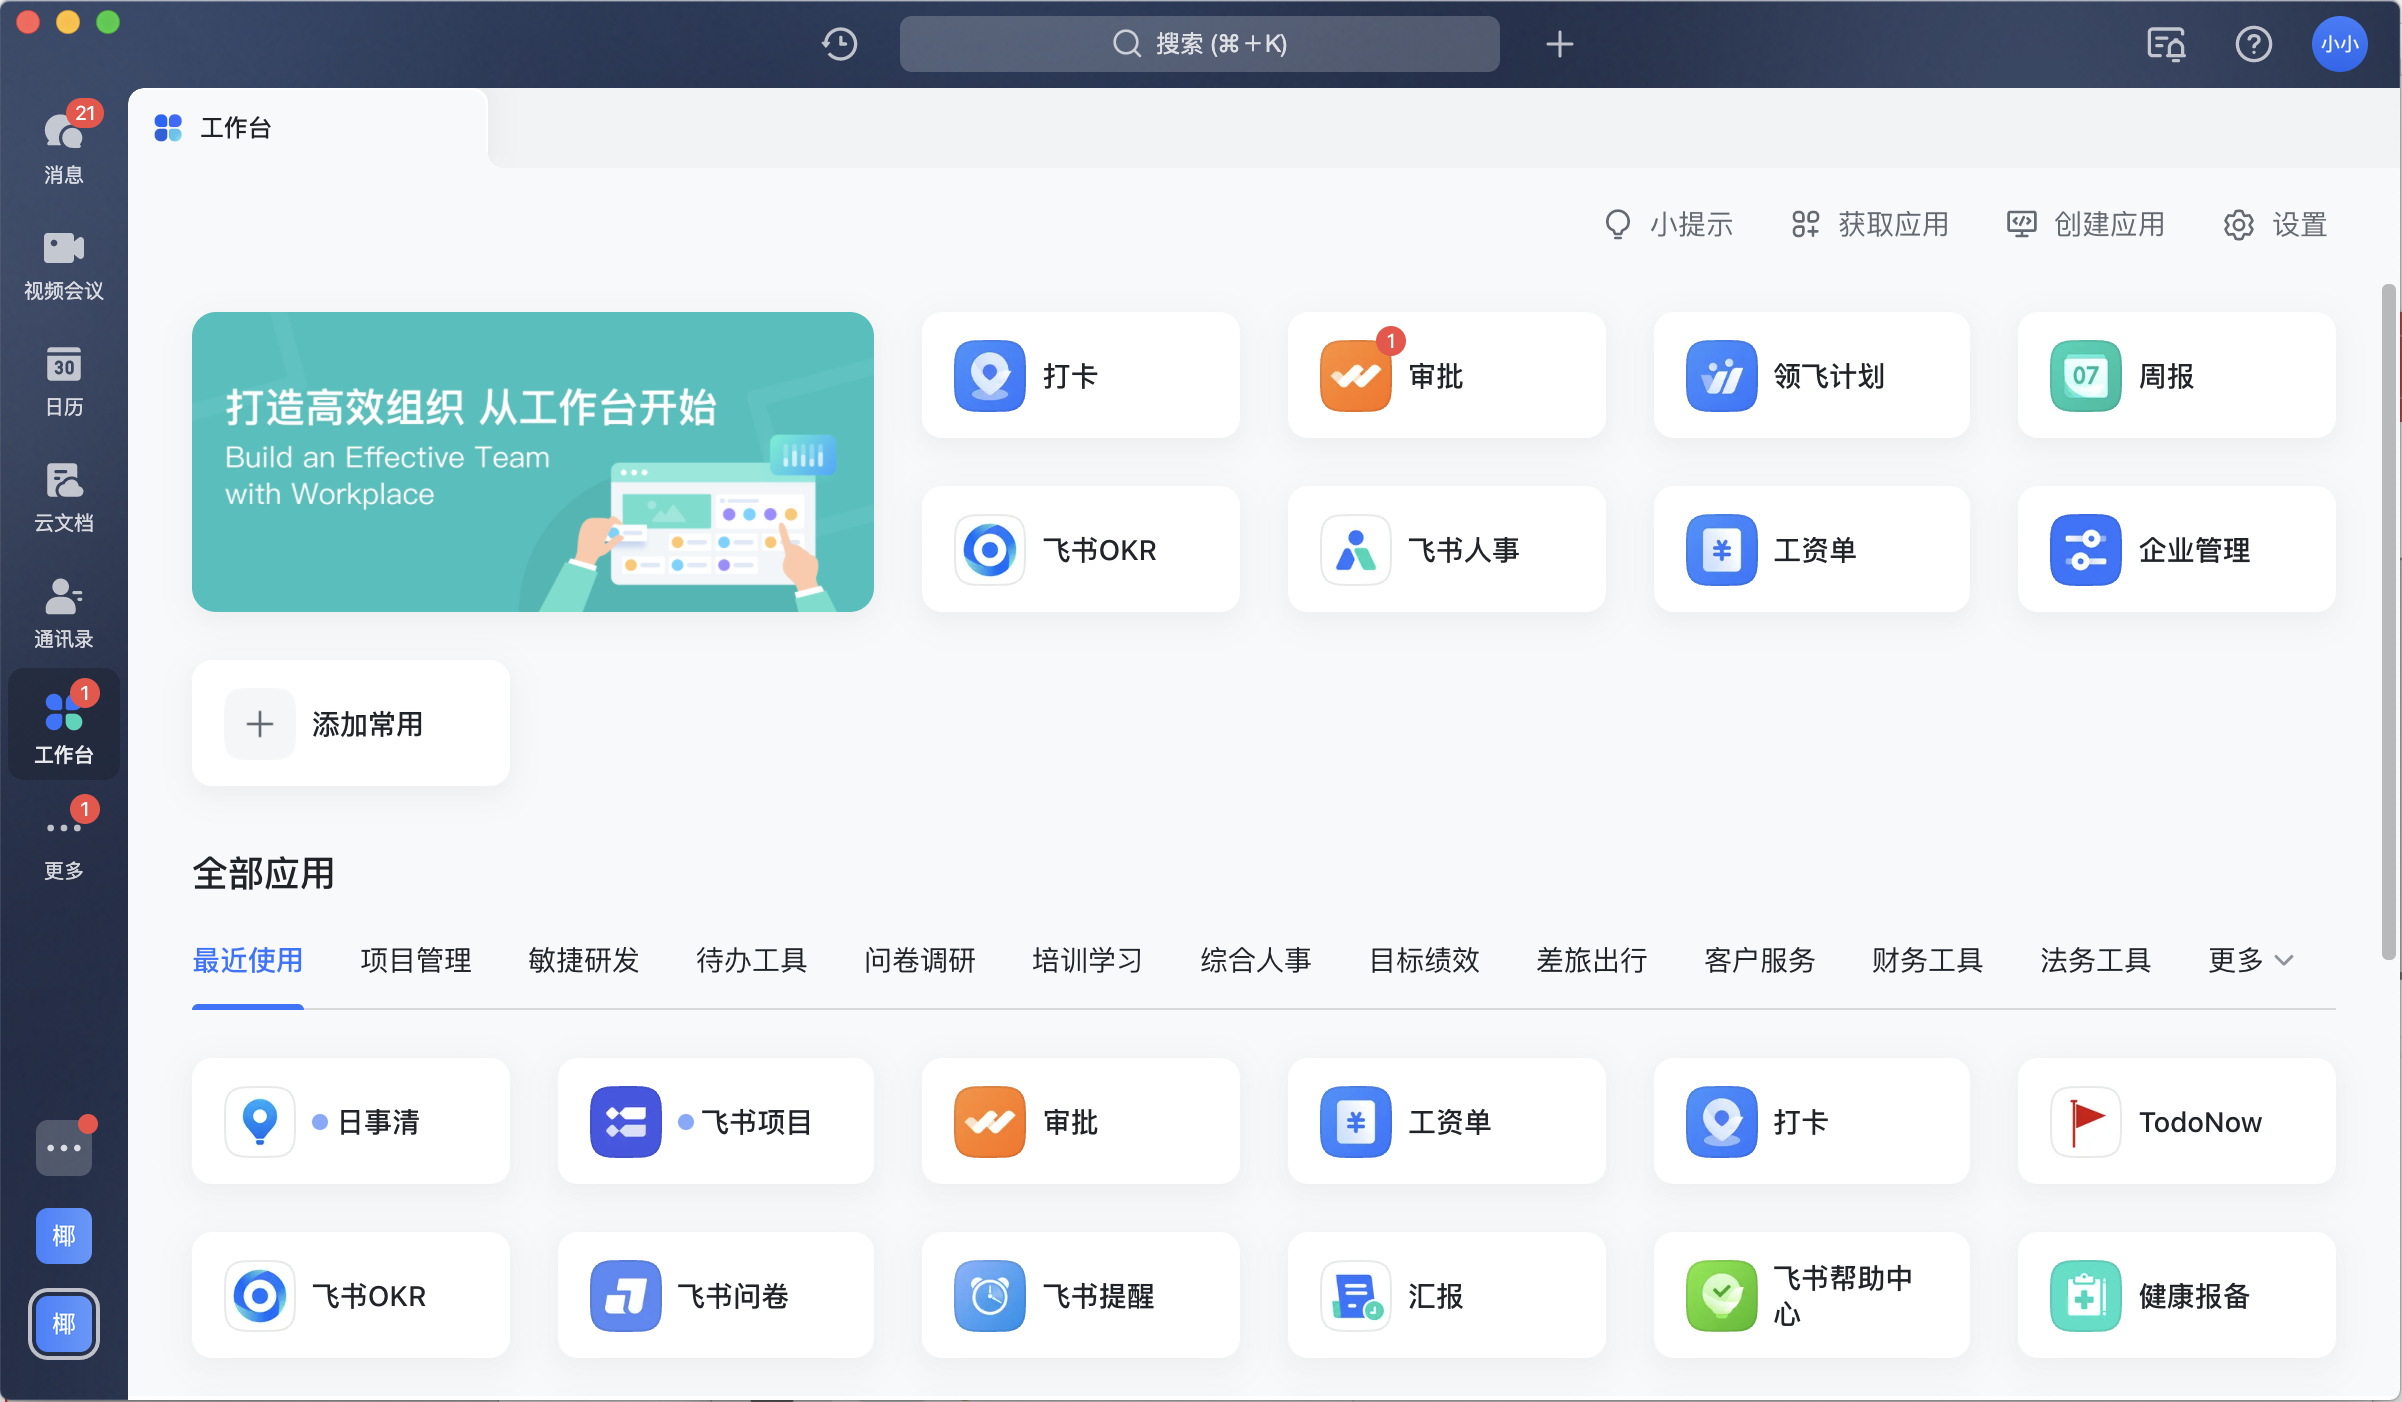Click 添加常用 to add favorite apps
This screenshot has width=2402, height=1402.
tap(349, 723)
